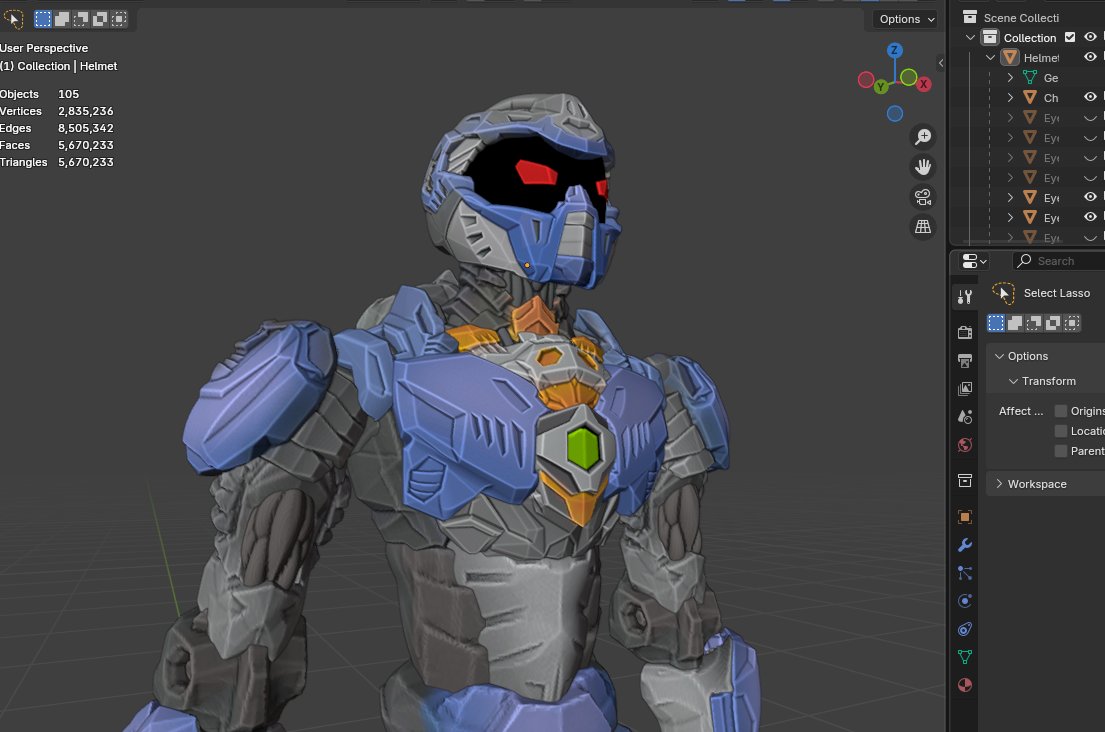Click the negative Z blue gizmo circle
The width and height of the screenshot is (1105, 732).
(895, 113)
